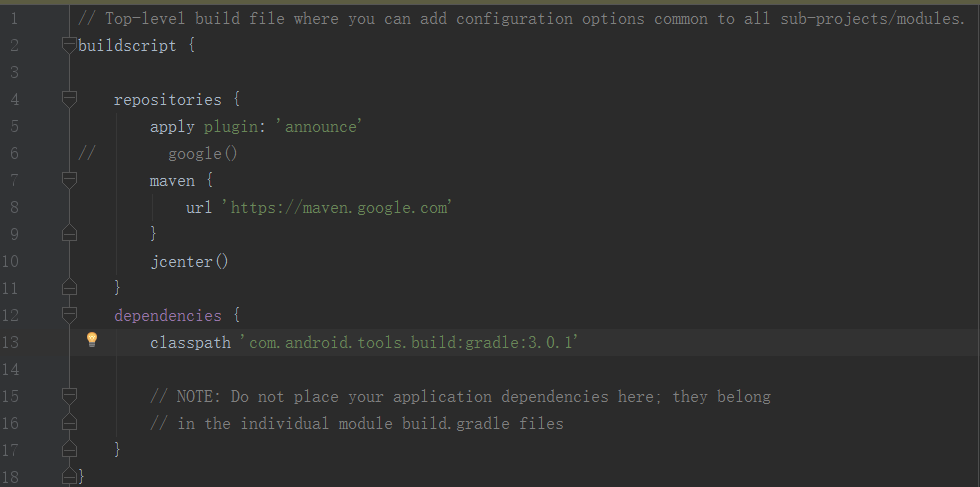980x487 pixels.
Task: Click the yellow lightbulb quick-fix icon
Action: 92,339
